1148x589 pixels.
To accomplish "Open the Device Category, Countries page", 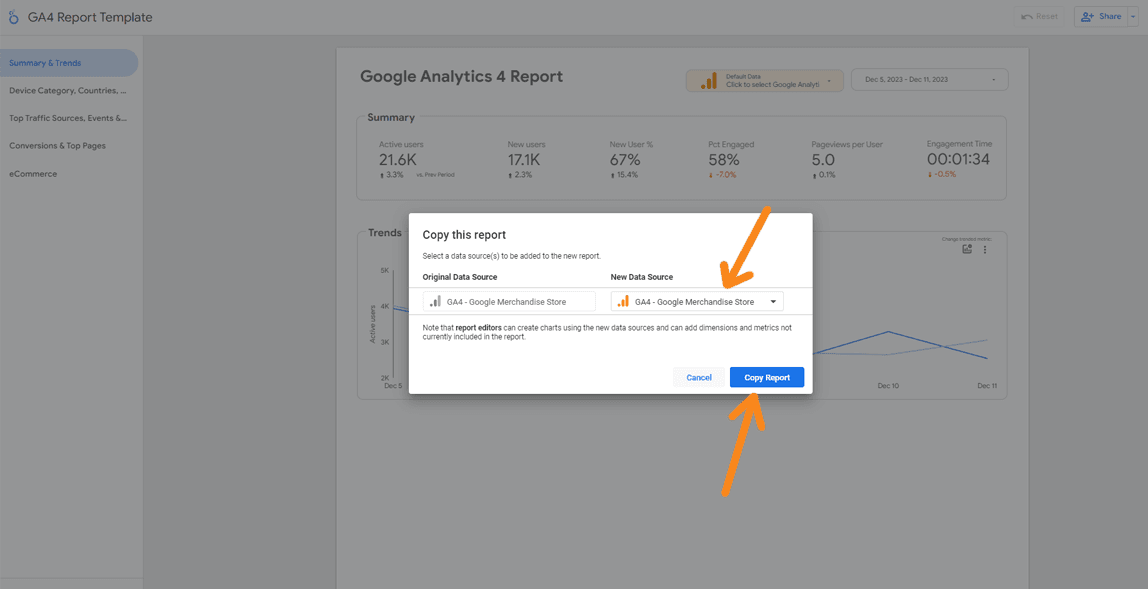I will (68, 91).
